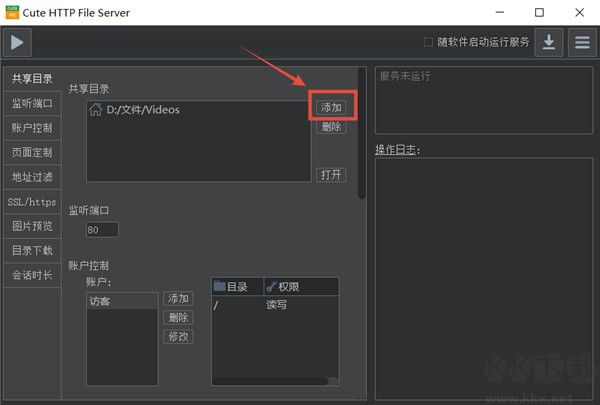
Task: Open the SSL/https tab
Action: (31, 201)
